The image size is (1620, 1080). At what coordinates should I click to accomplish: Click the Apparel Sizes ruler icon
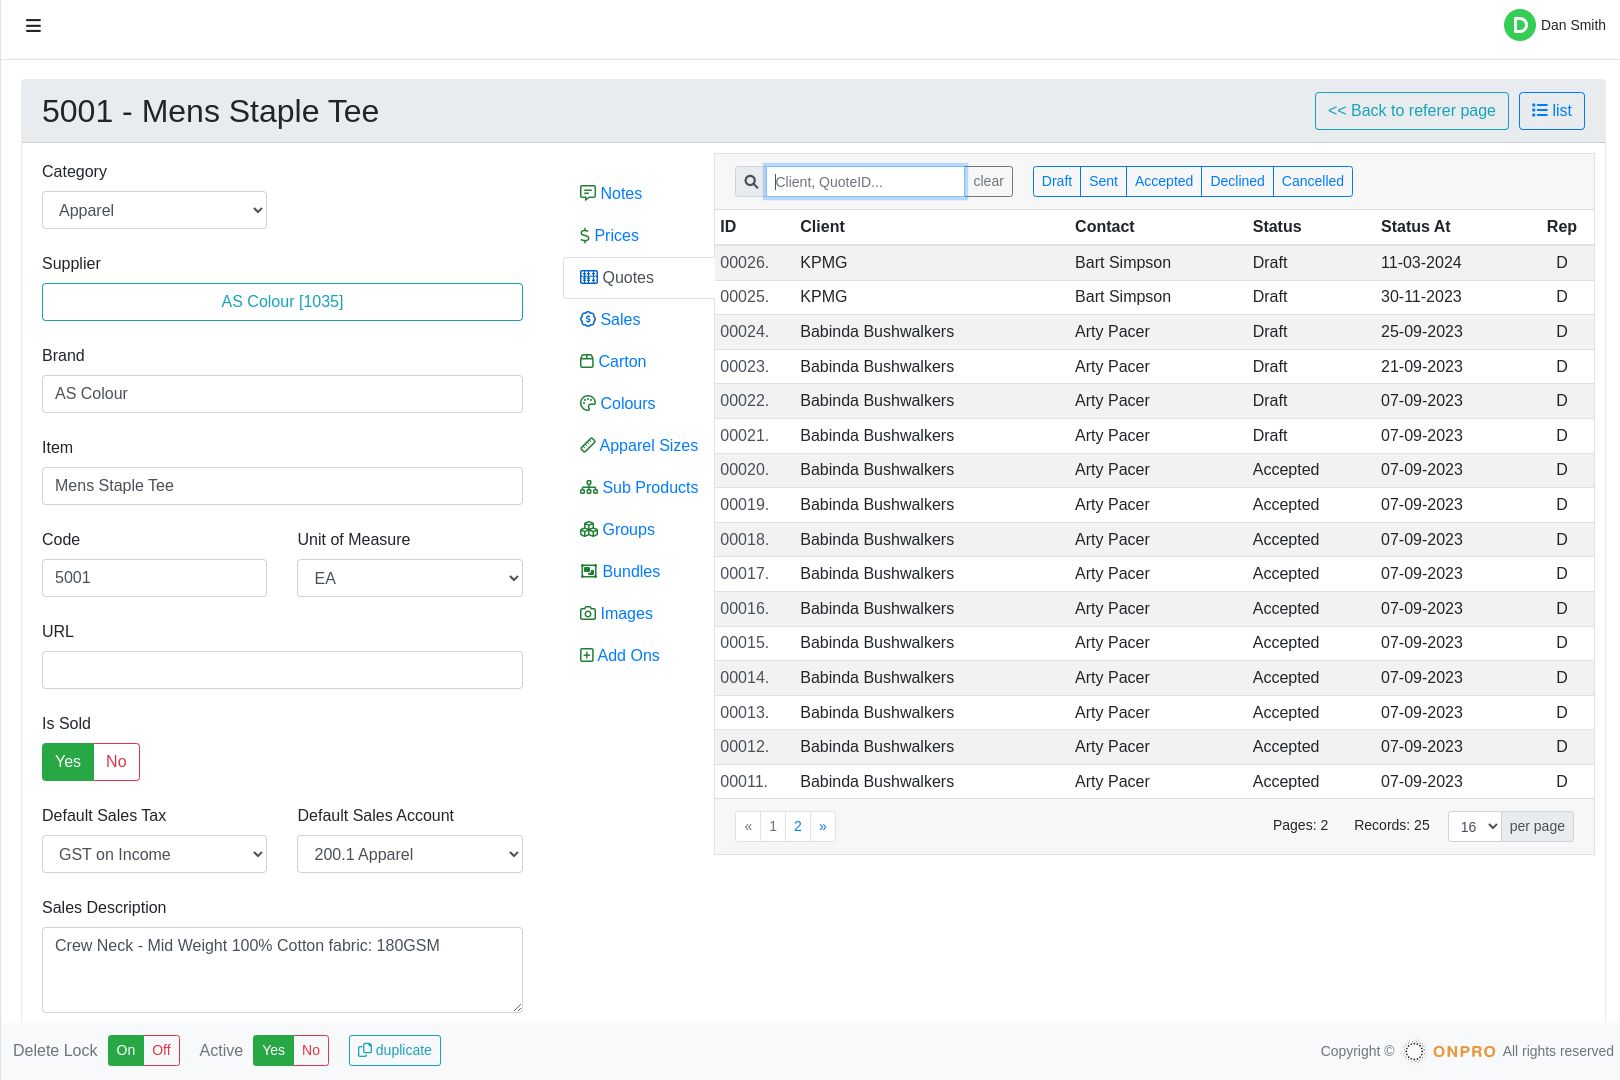click(588, 445)
